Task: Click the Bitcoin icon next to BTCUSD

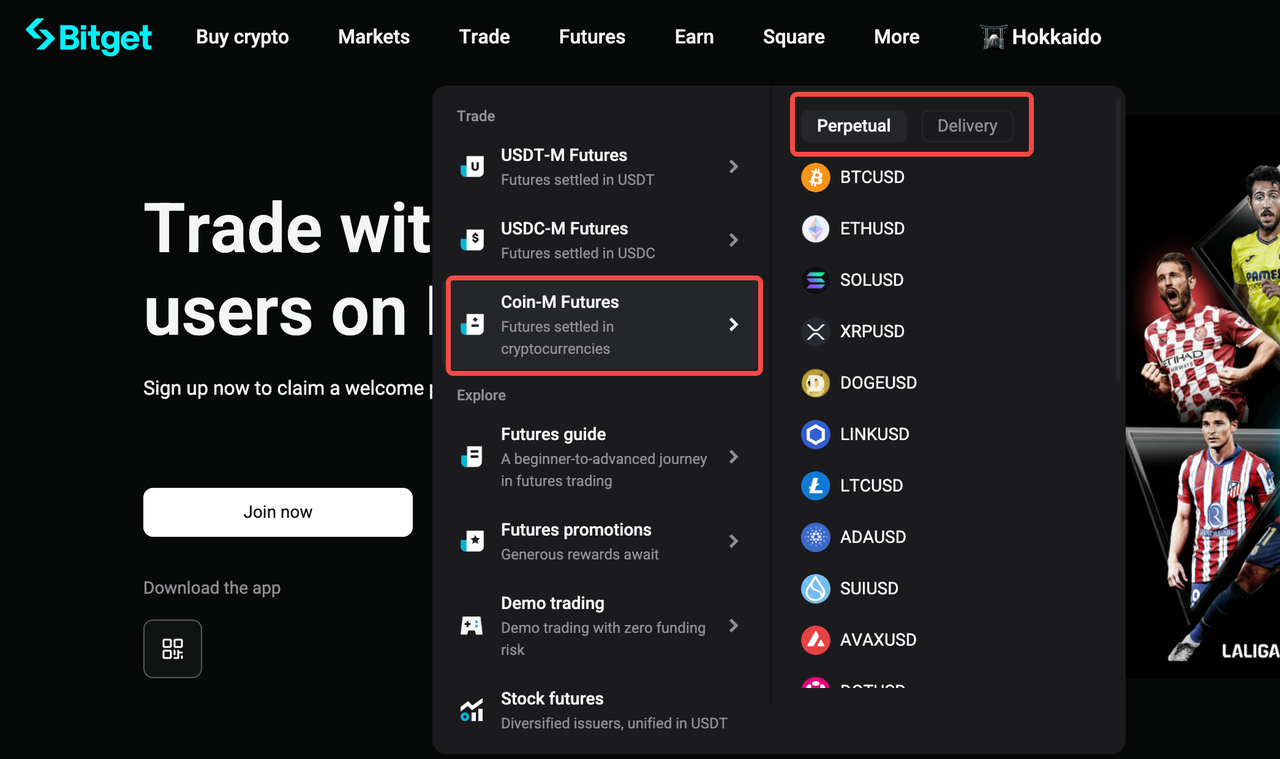Action: 815,176
